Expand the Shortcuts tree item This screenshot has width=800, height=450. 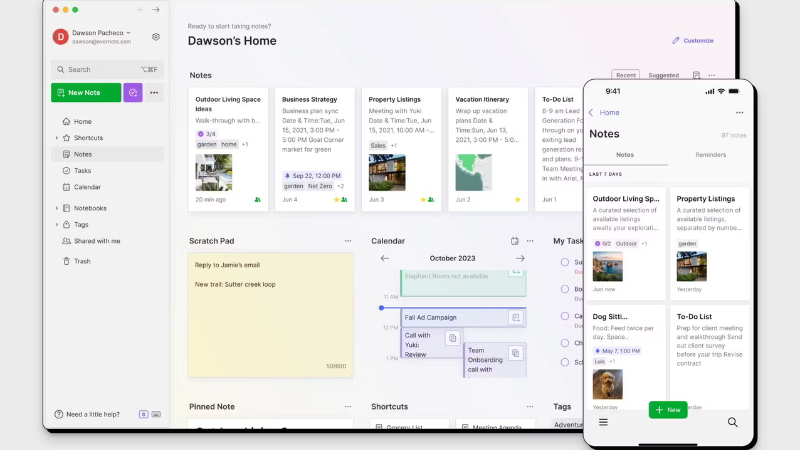57,138
